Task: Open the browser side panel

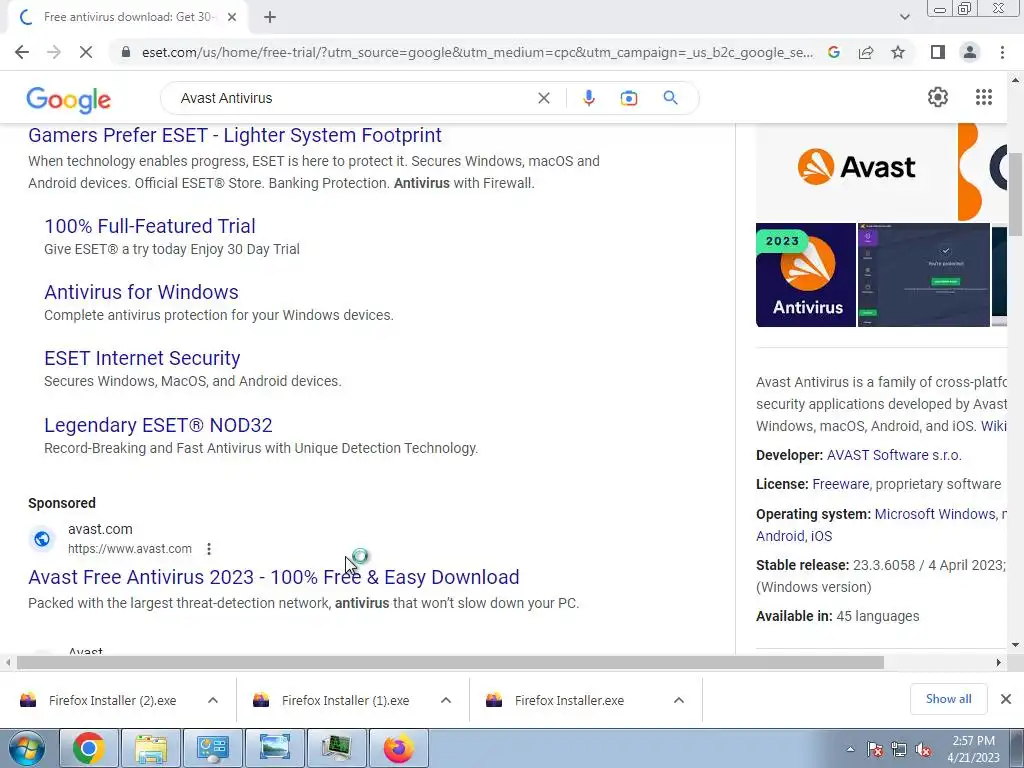Action: [938, 52]
